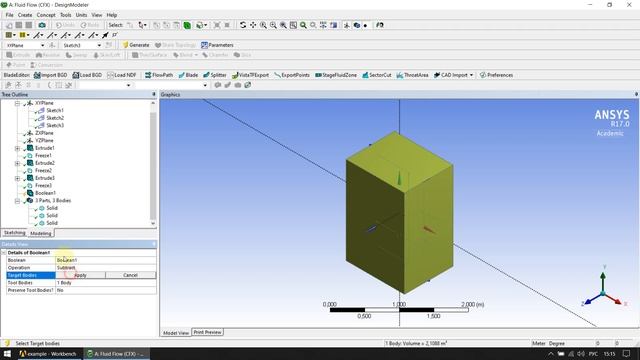Click the Import BGD tool
Screen dimensions: 640x360
point(51,75)
